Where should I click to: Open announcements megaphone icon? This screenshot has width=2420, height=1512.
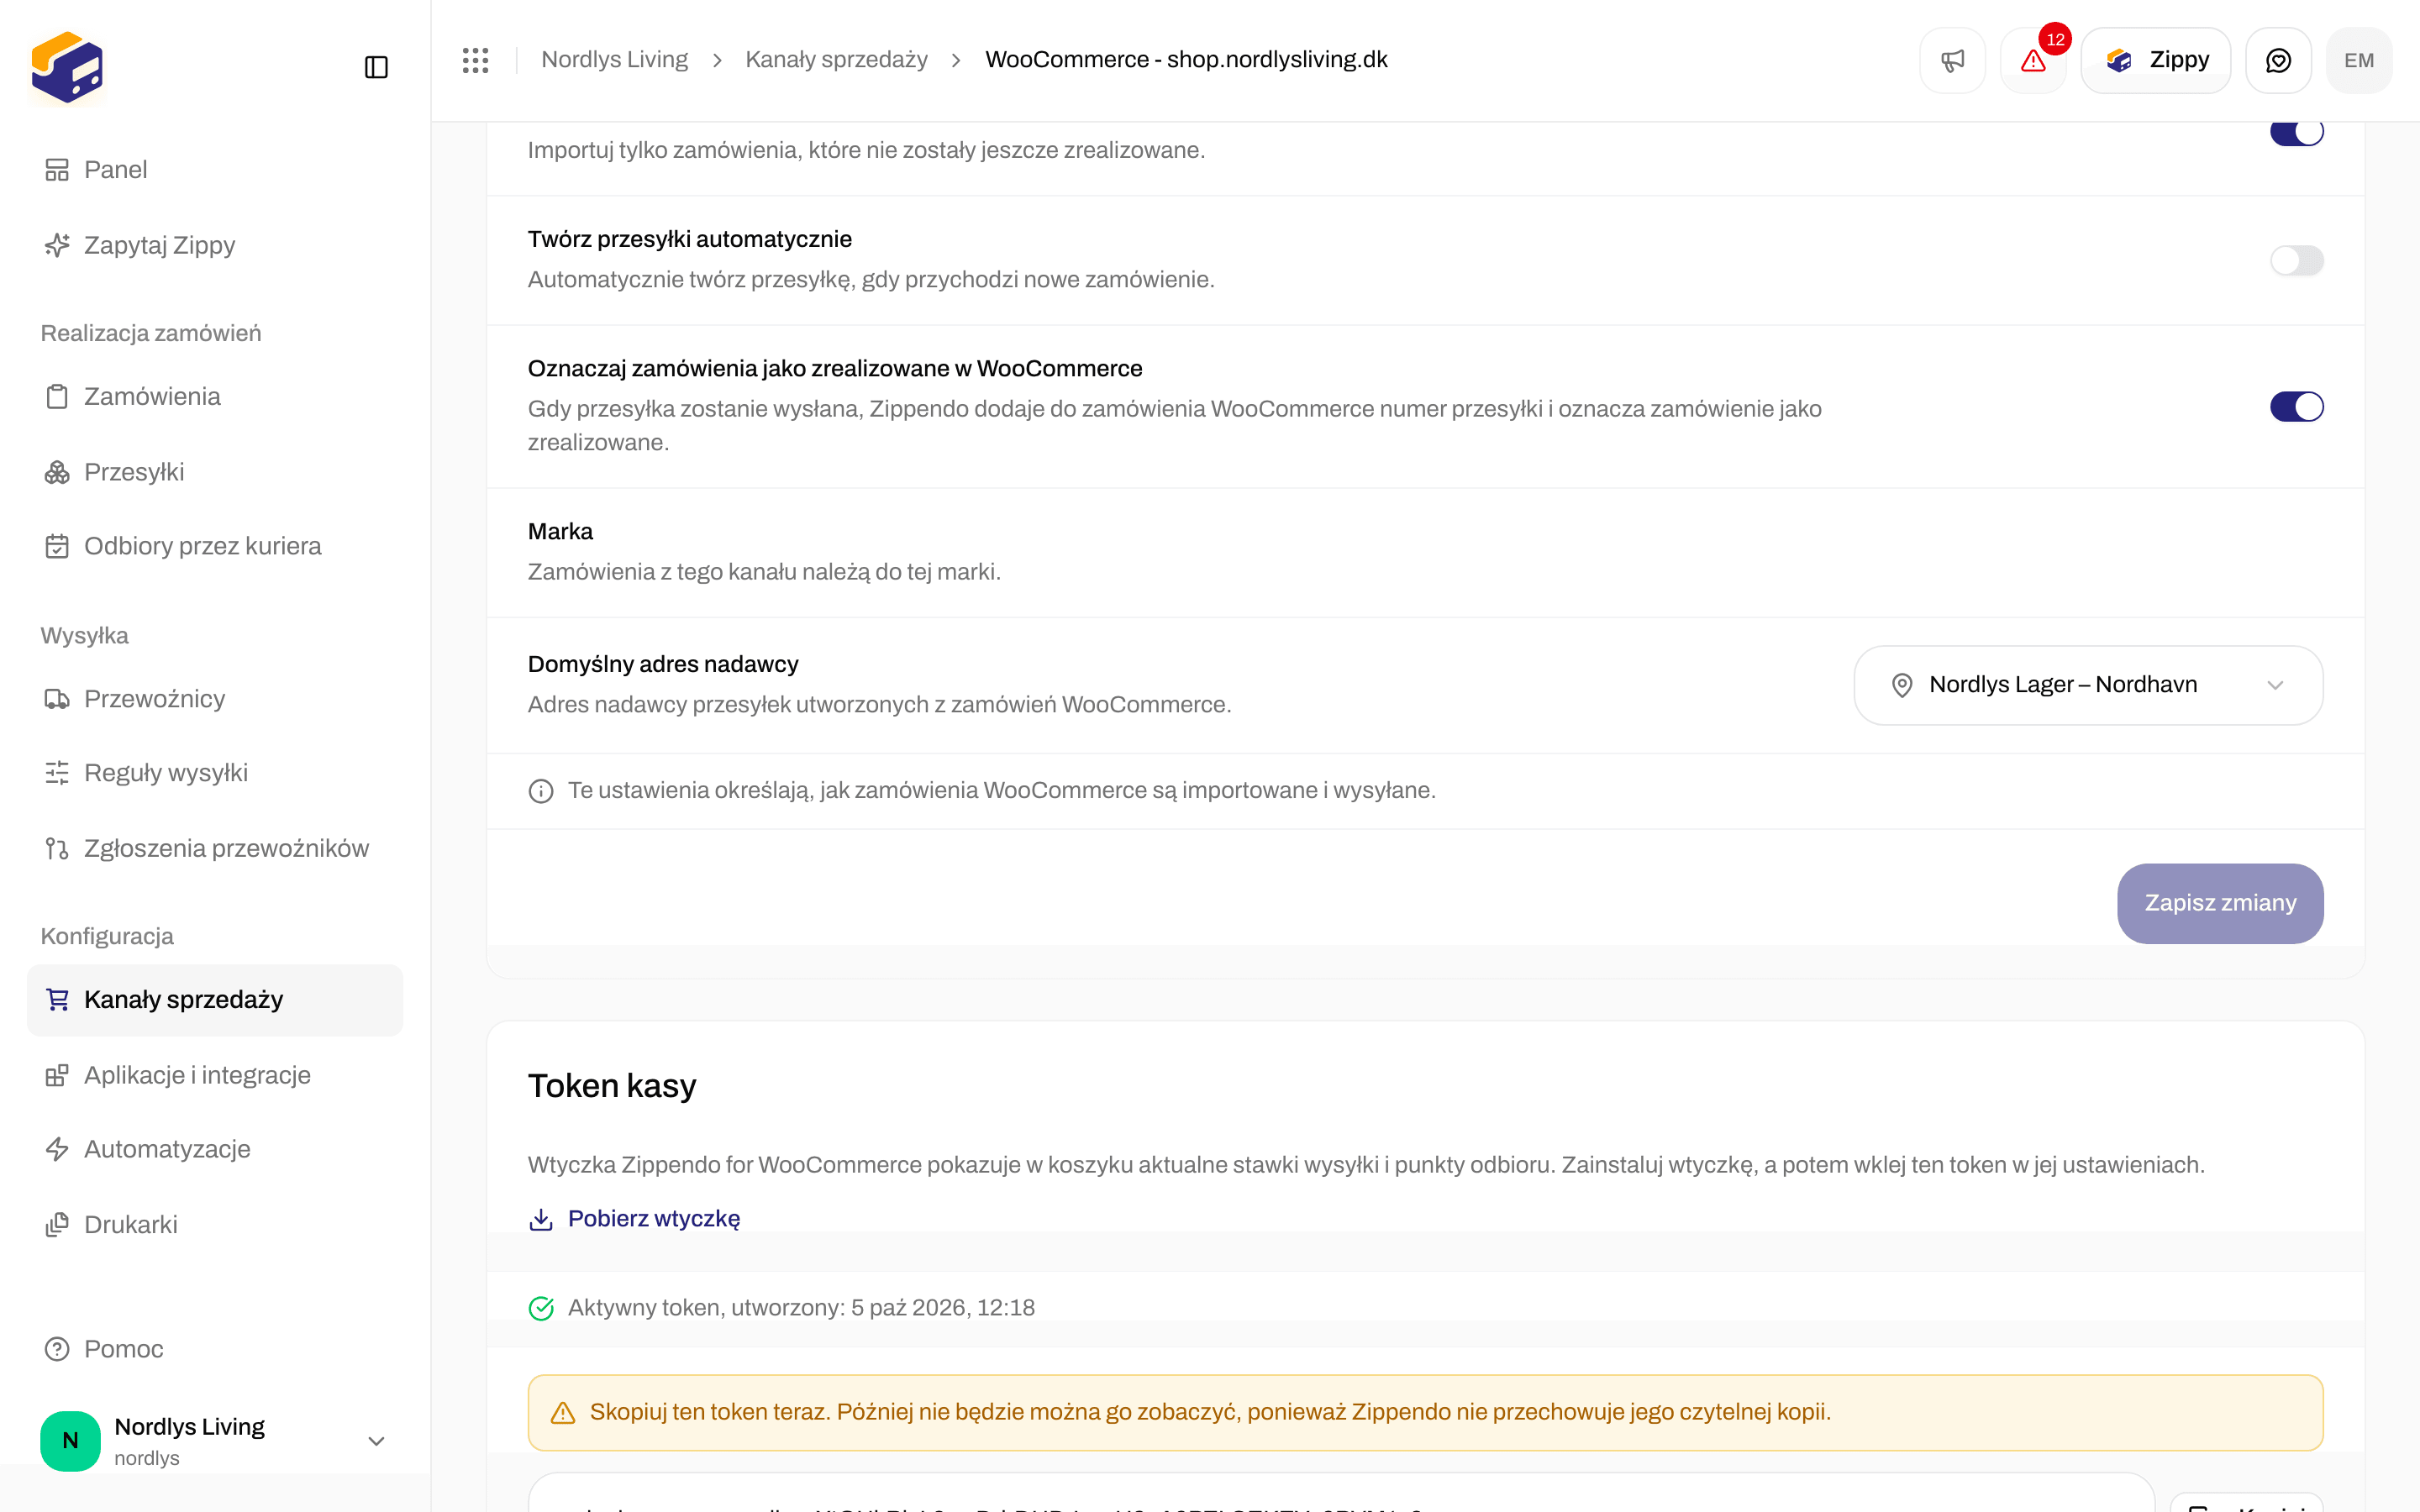pos(1952,60)
